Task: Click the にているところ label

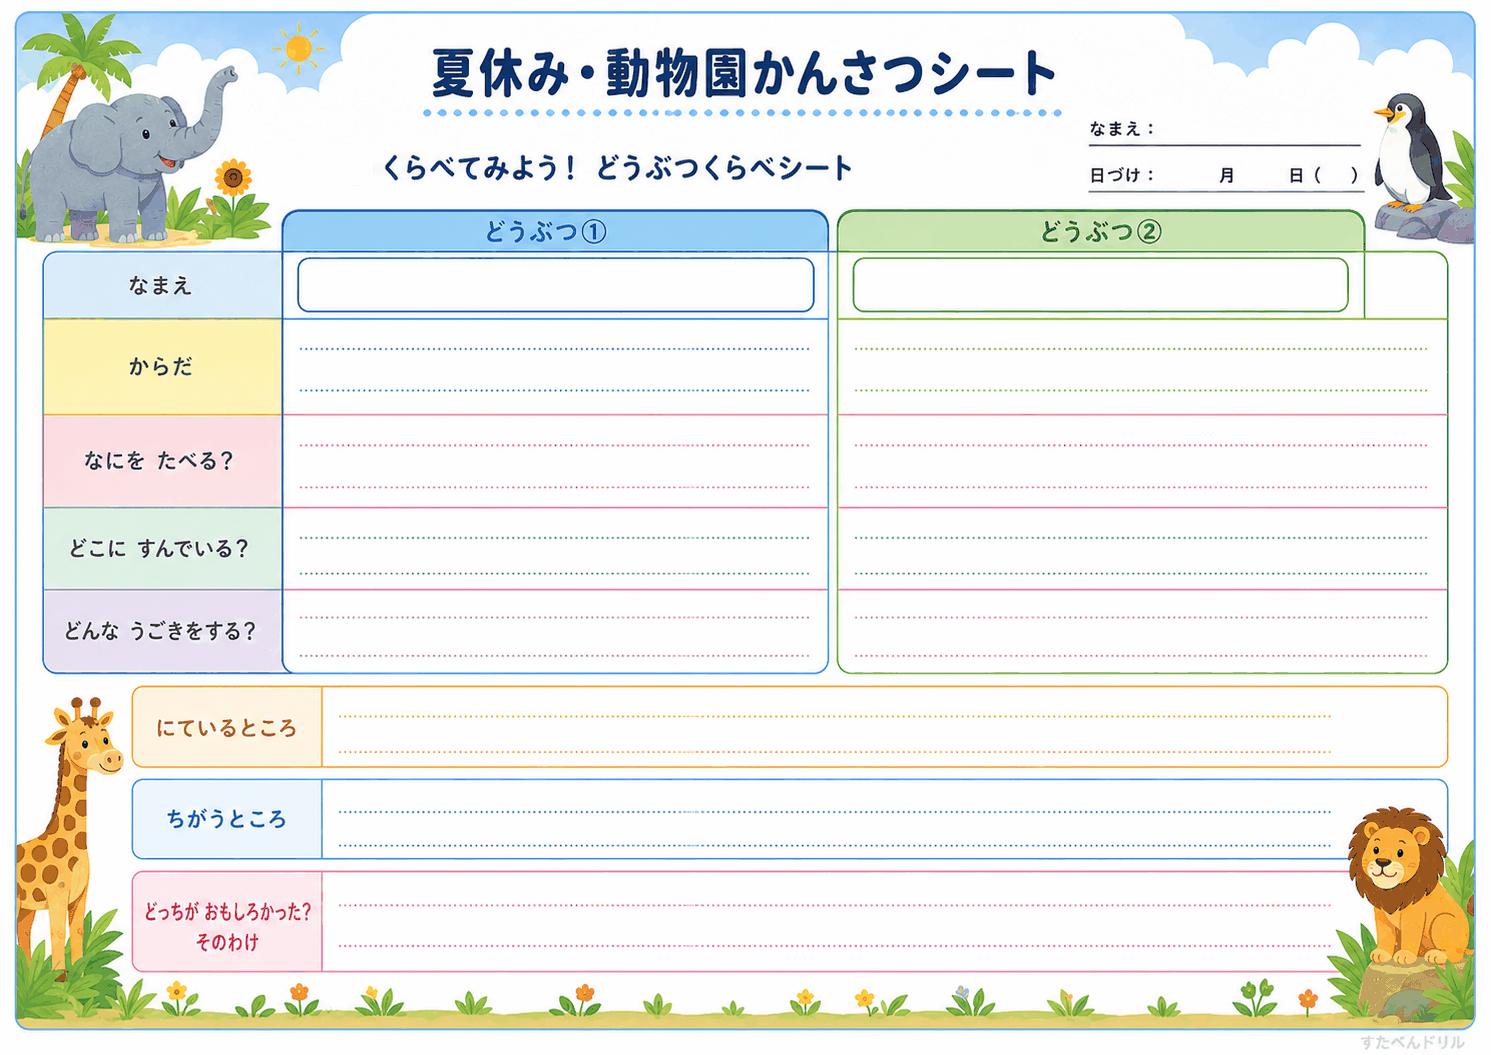Action: pyautogui.click(x=227, y=728)
